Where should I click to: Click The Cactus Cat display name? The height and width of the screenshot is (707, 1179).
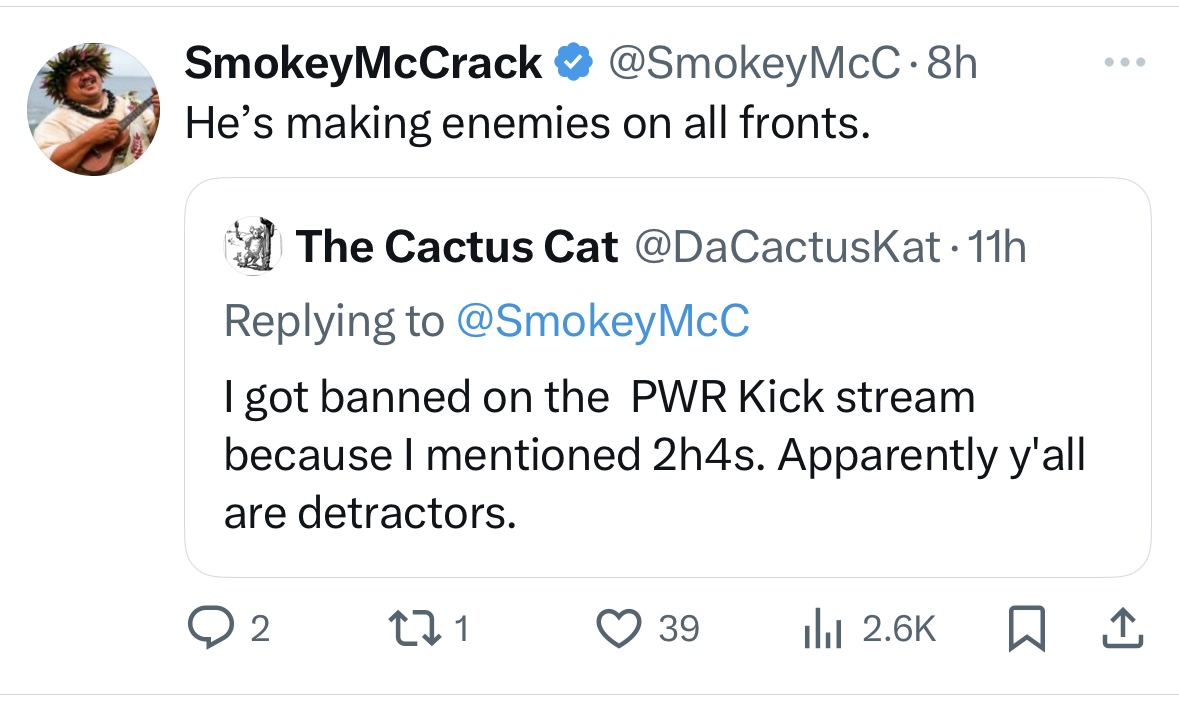point(457,246)
